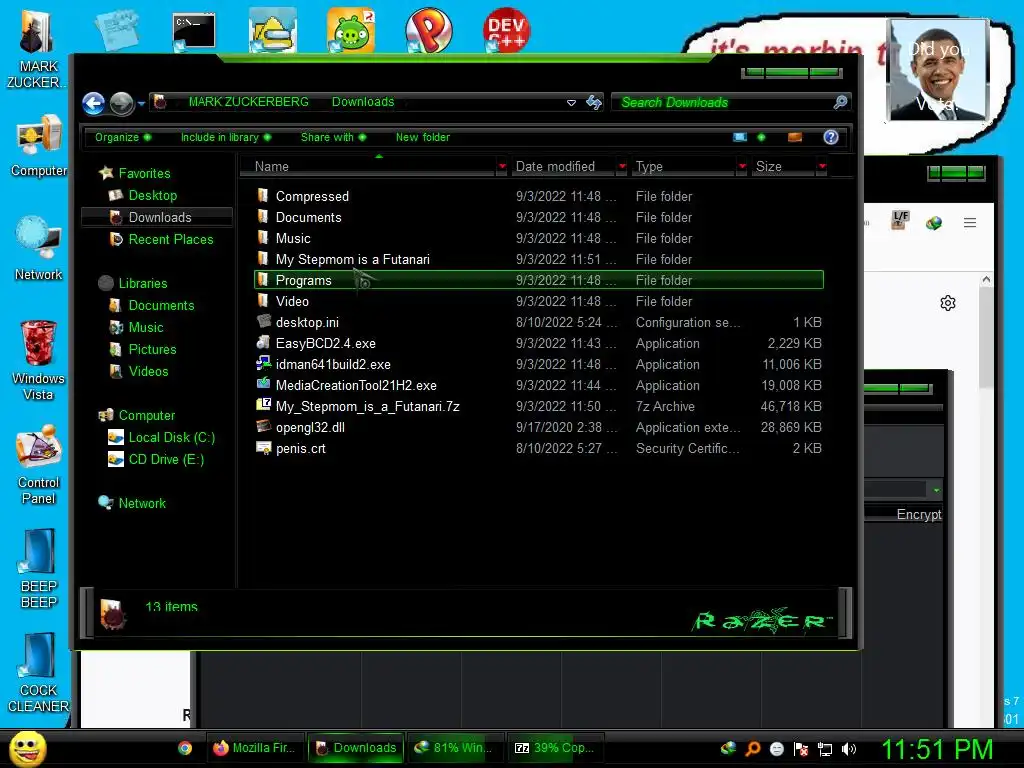
Task: Click the New folder button
Action: tap(423, 137)
